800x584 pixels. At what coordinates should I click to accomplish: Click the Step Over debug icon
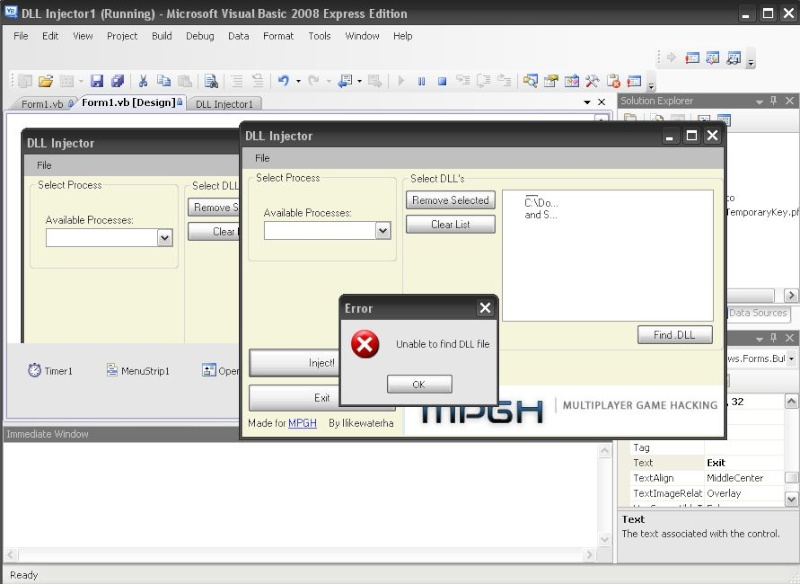click(x=483, y=81)
